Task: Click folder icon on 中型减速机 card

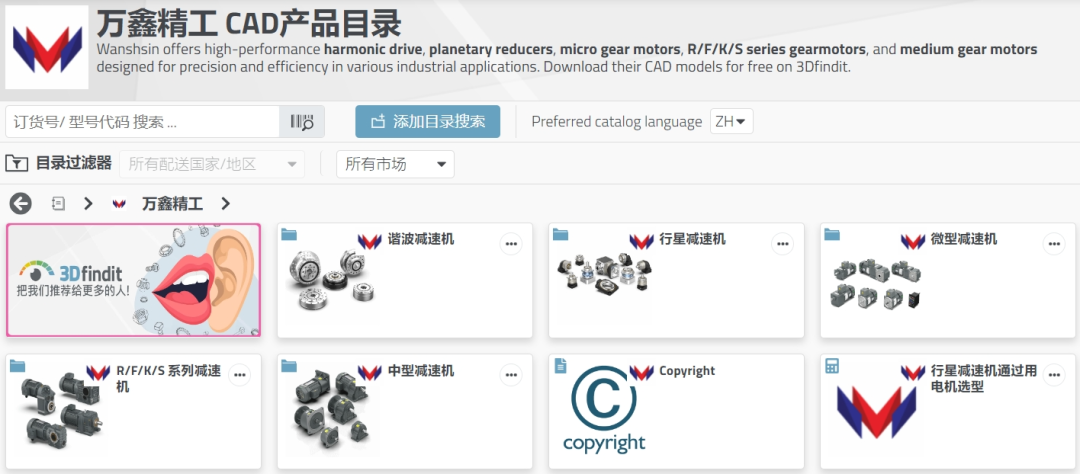Action: coord(289,365)
